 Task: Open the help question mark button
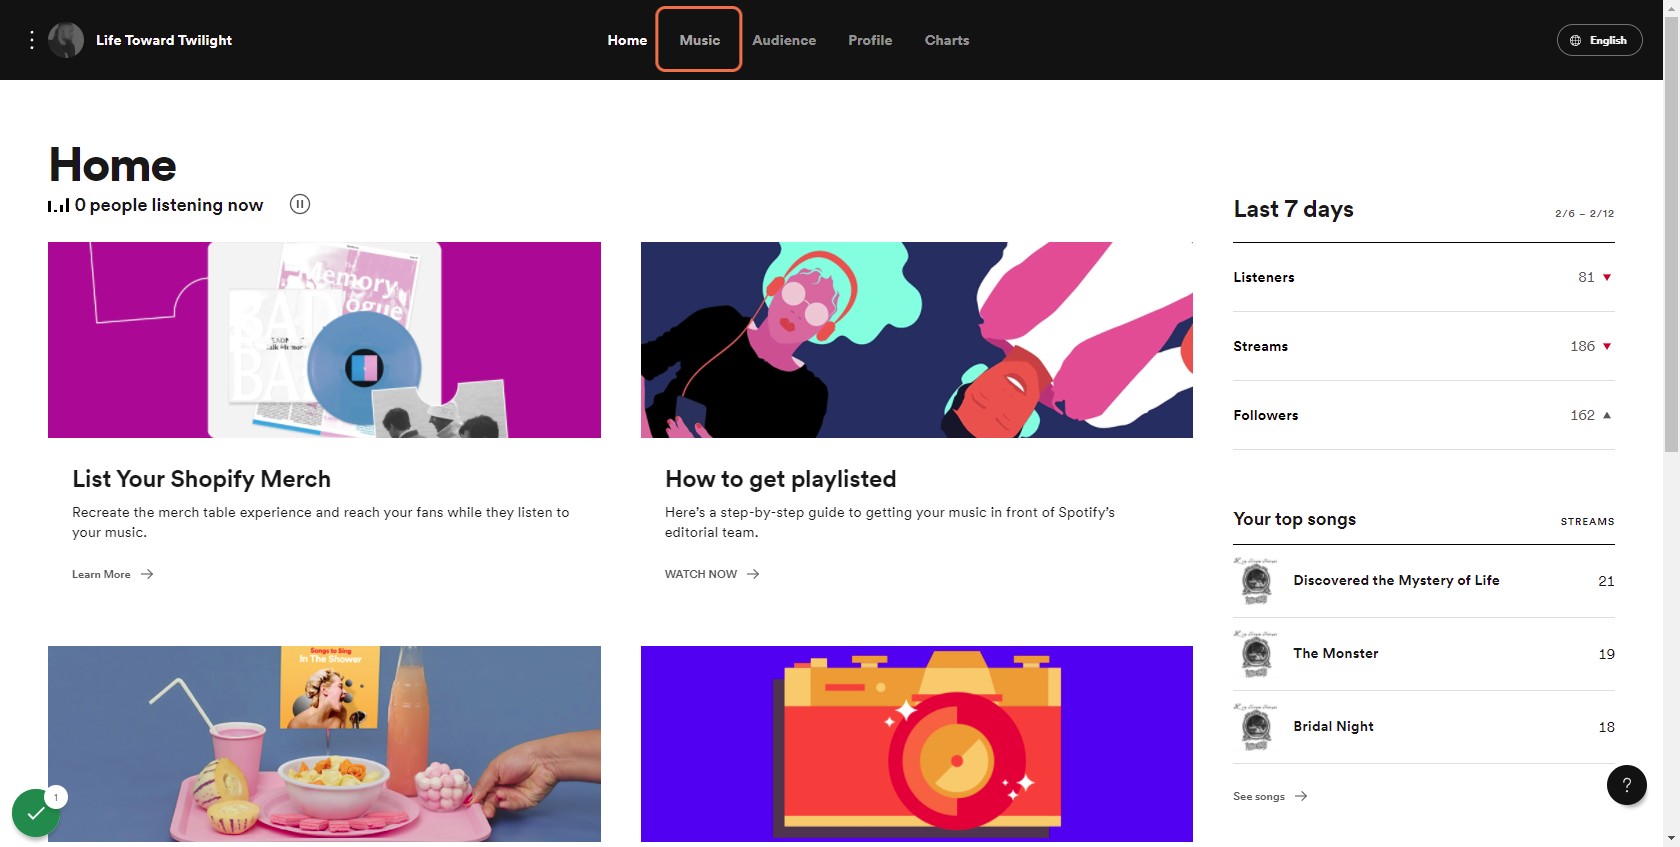(x=1627, y=785)
